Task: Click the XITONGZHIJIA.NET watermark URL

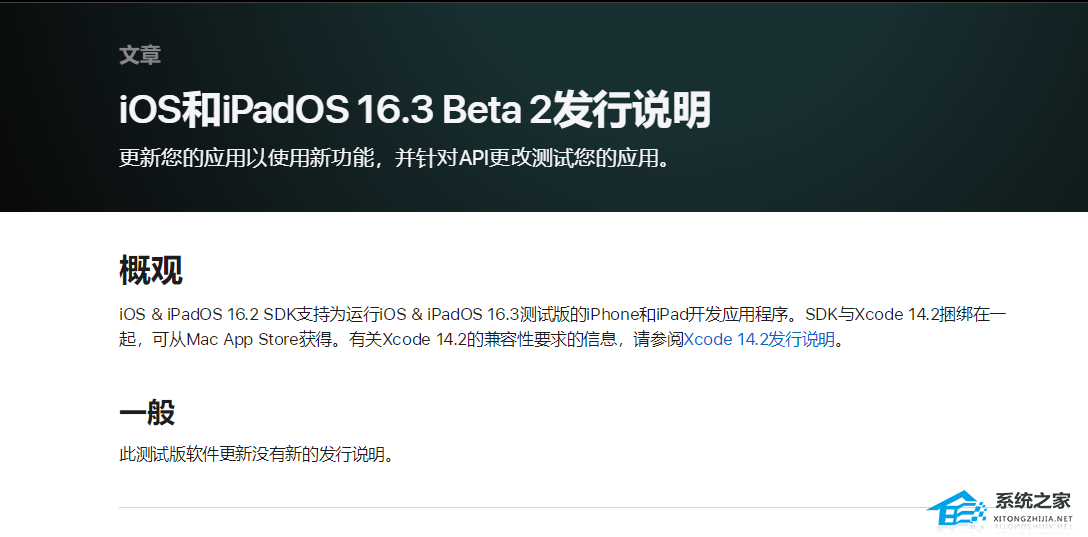Action: 1032,521
